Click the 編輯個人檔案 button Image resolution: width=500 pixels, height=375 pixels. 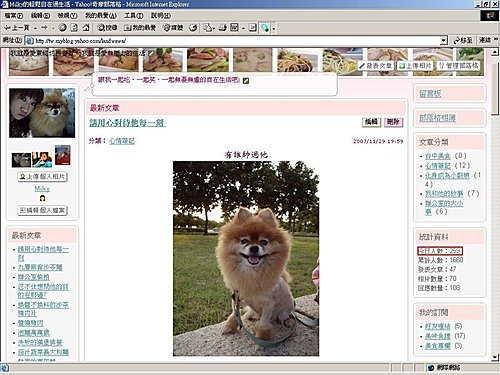42,210
